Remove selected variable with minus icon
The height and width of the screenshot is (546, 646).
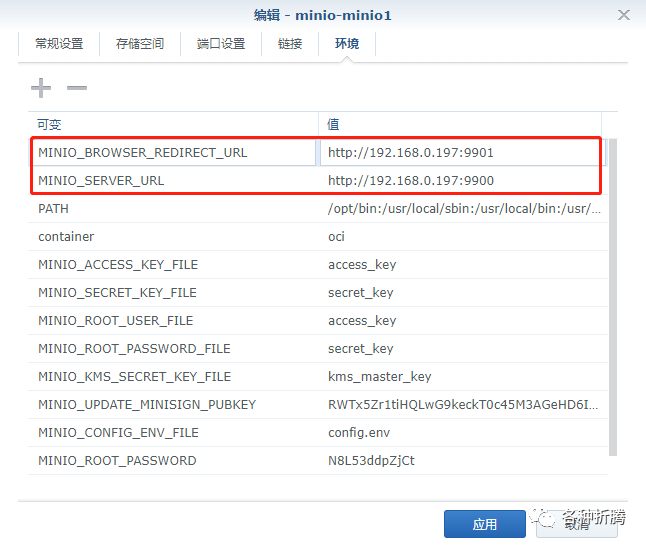(77, 88)
